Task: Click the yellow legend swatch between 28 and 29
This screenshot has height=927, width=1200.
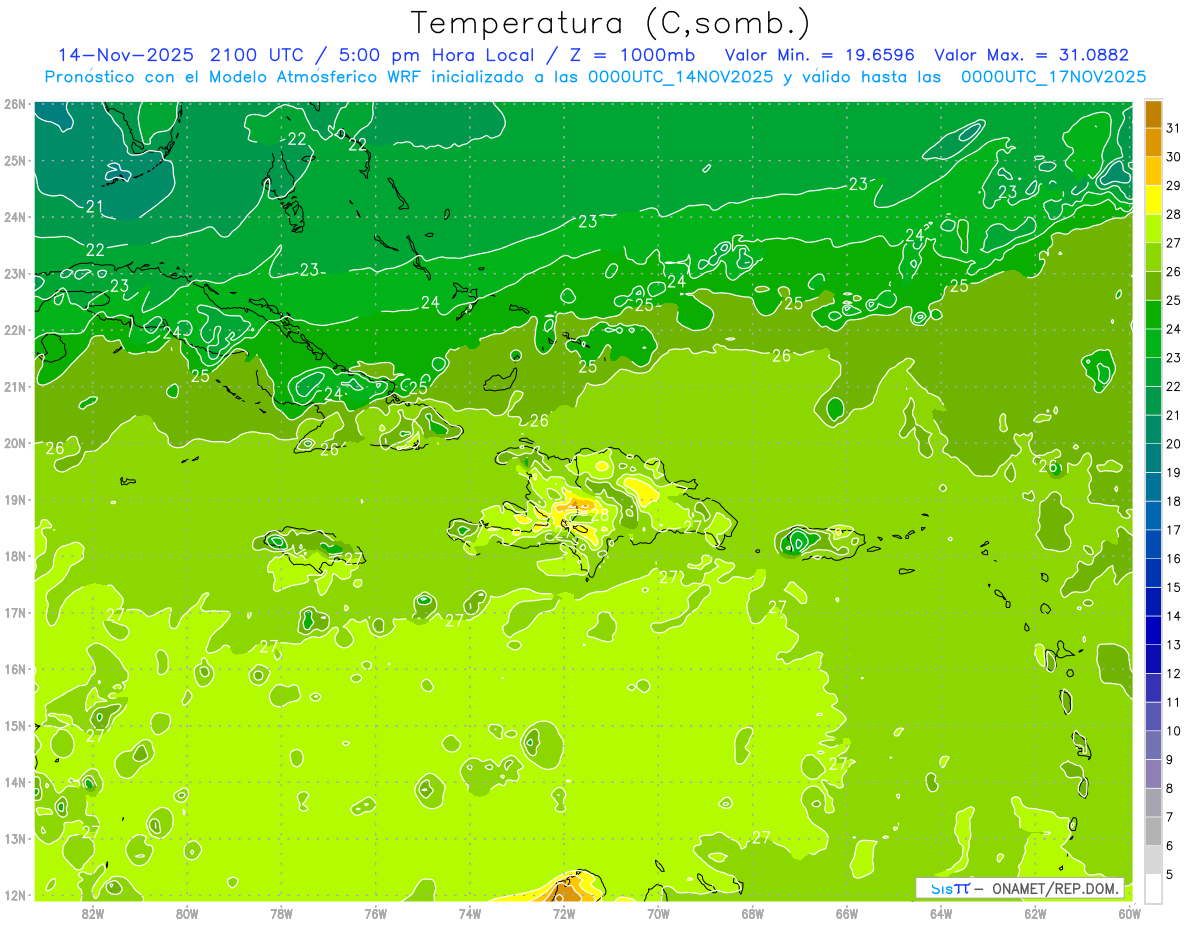Action: point(1153,199)
